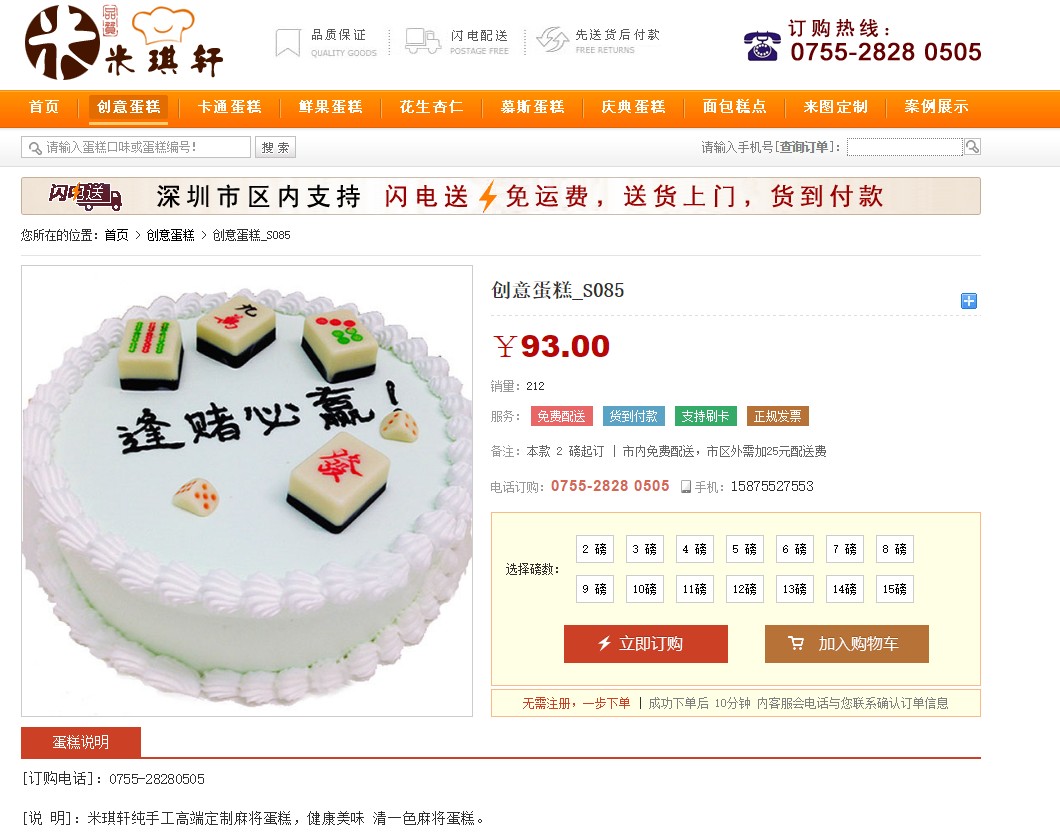The height and width of the screenshot is (839, 1060).
Task: Click the mobile phone icon near 手机
Action: [x=685, y=487]
